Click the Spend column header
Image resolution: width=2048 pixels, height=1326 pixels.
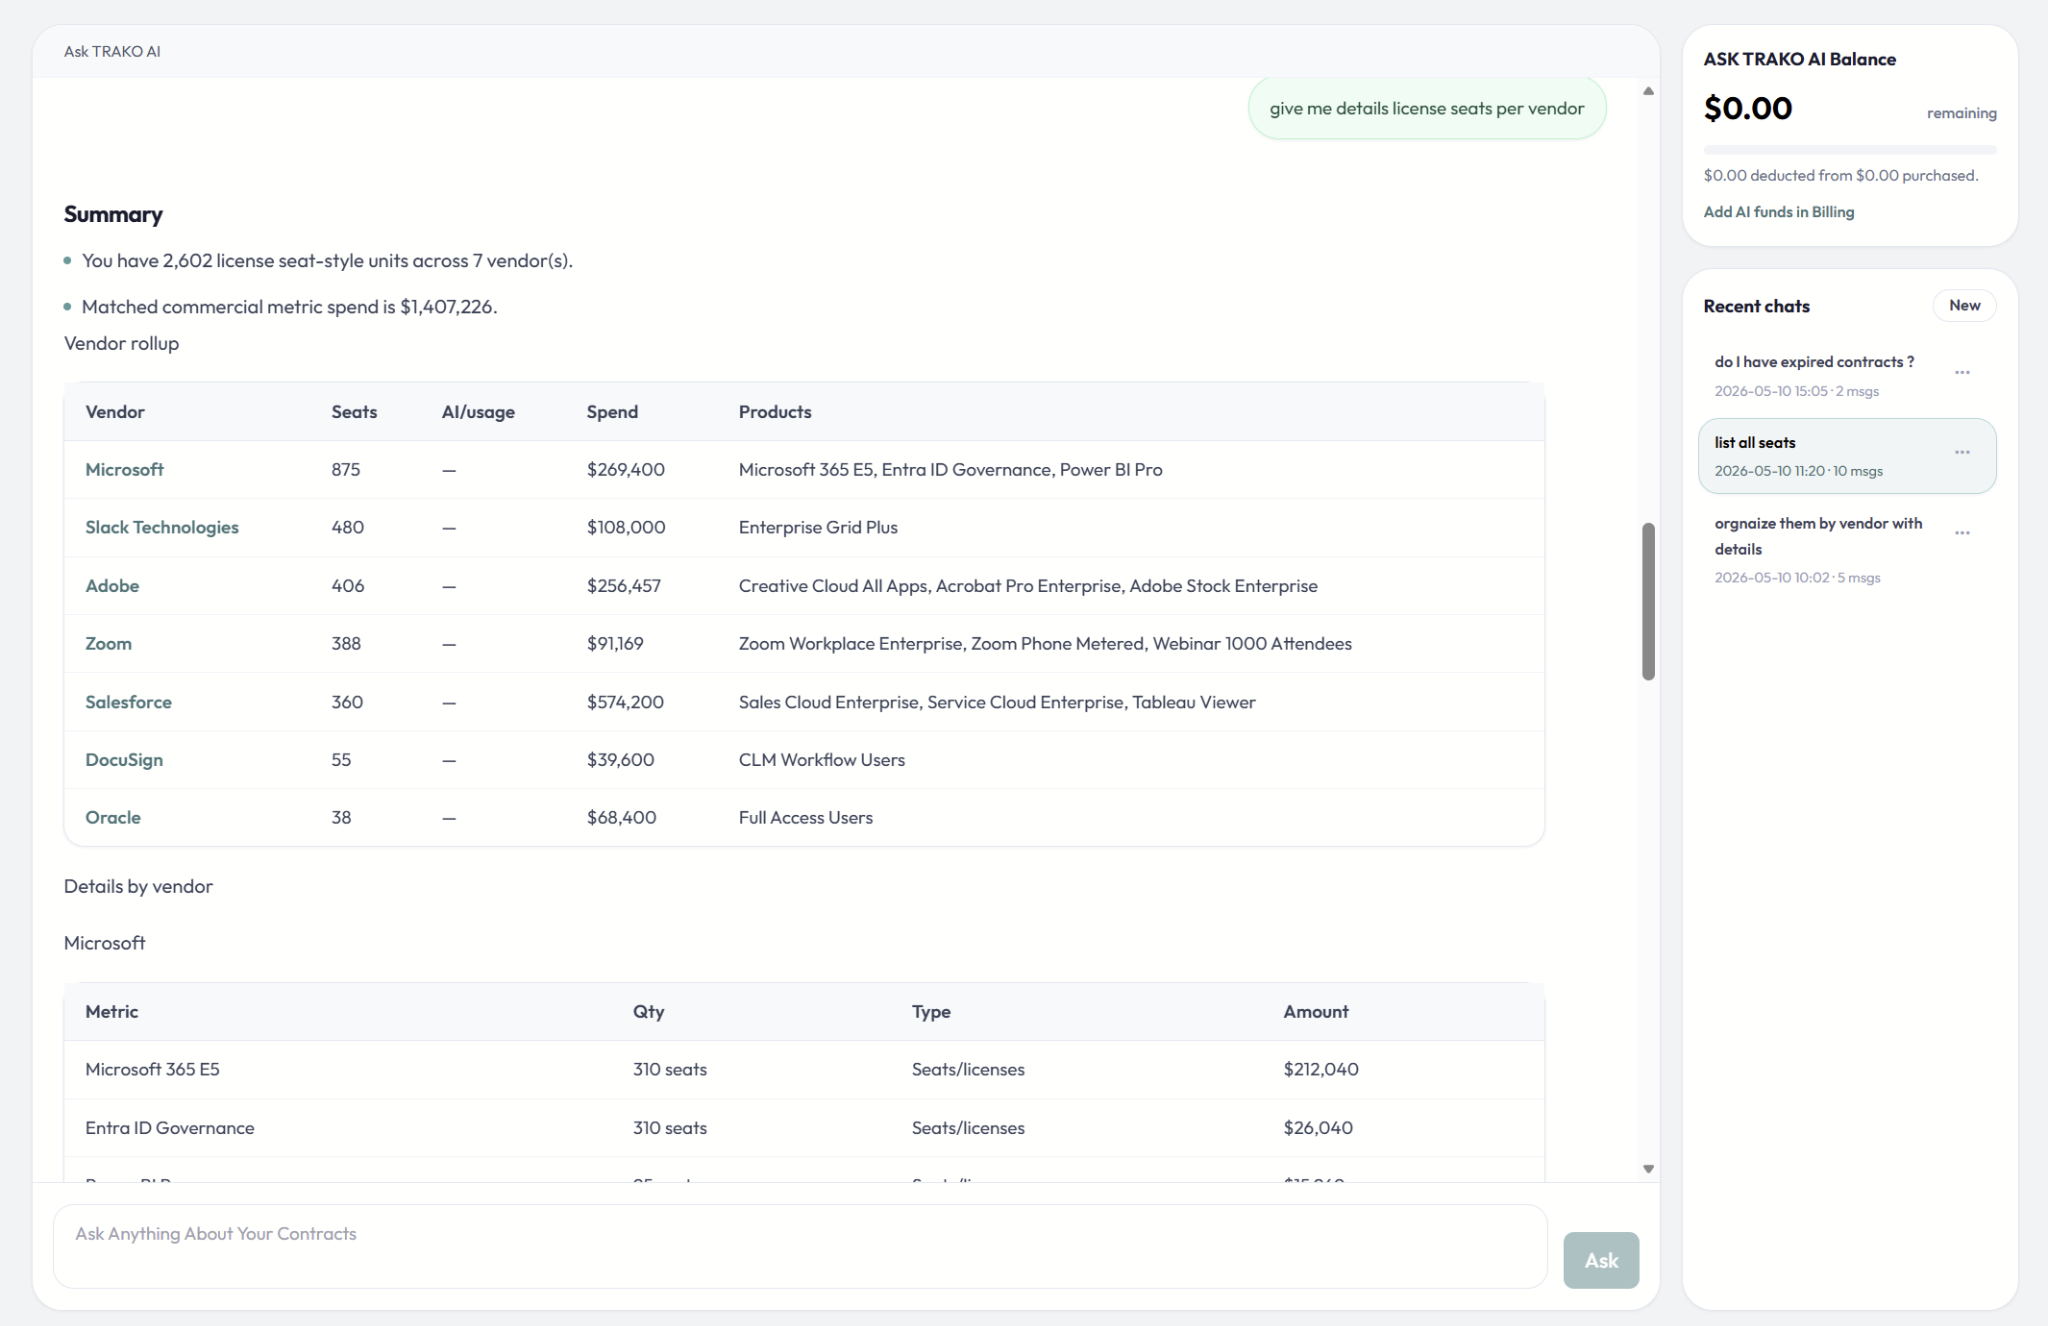click(612, 411)
